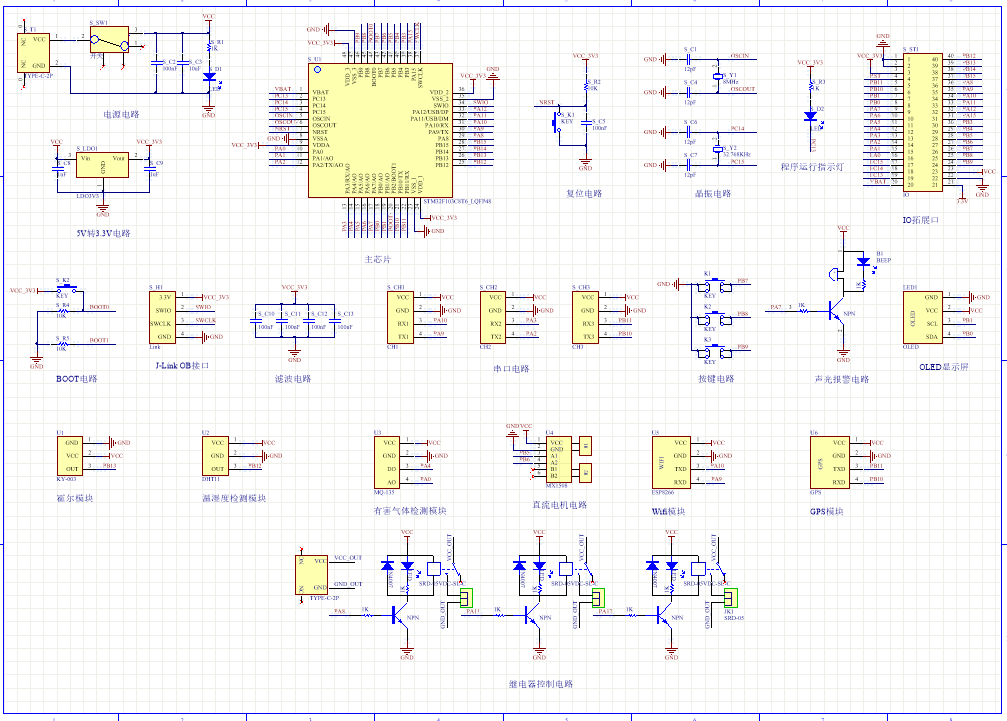Click the S_K1 reset key switch
This screenshot has height=721, width=1007.
coord(557,122)
